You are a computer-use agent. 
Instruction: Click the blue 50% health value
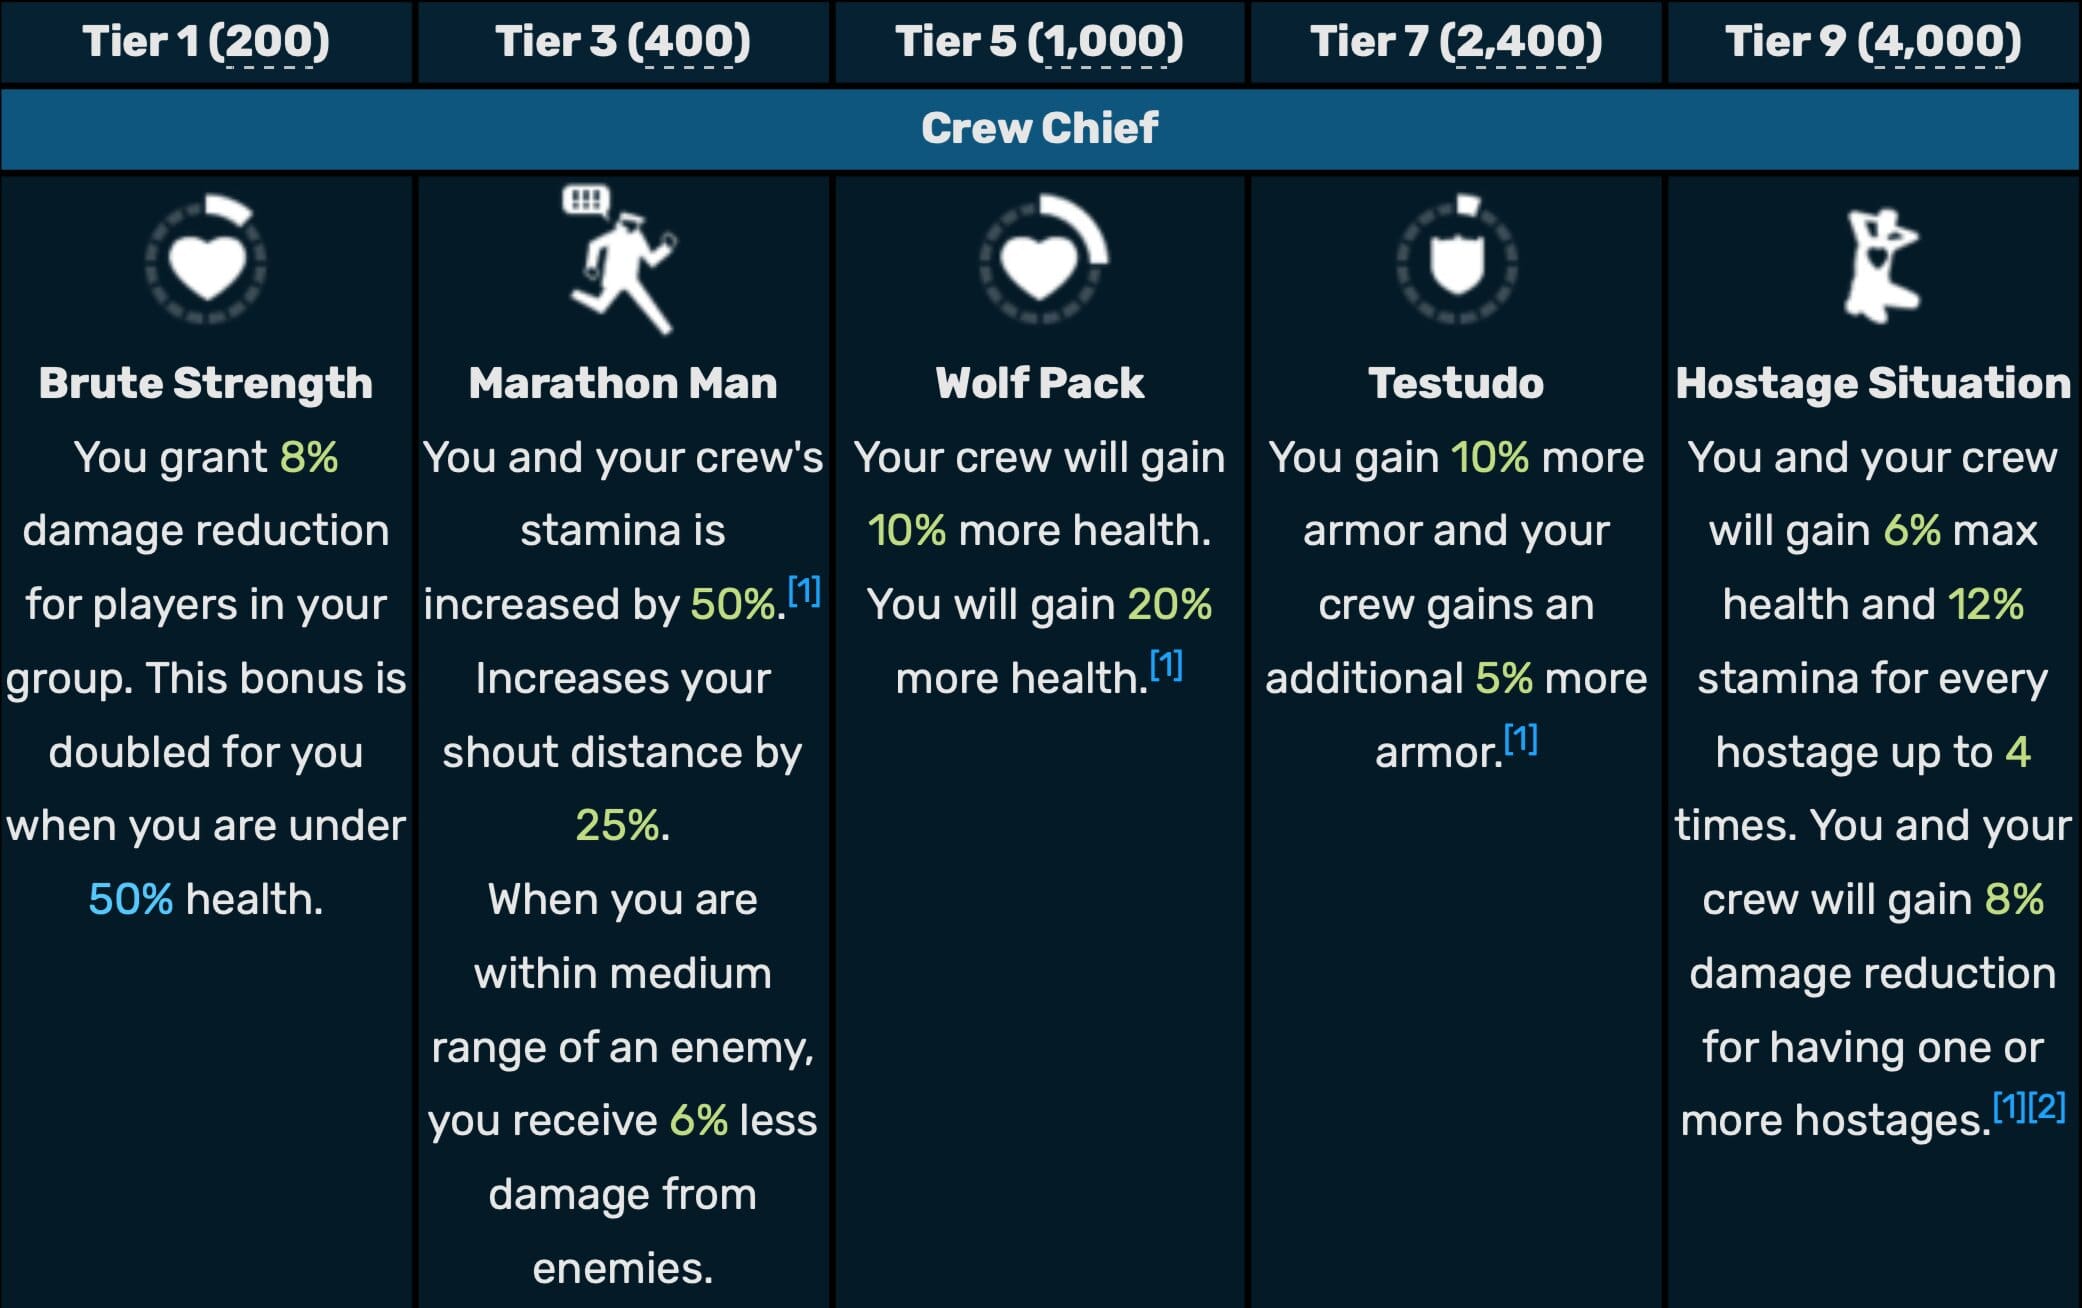click(131, 899)
